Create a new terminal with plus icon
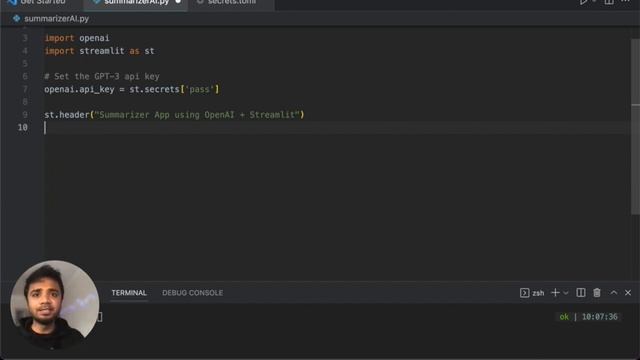640x360 pixels. click(555, 293)
